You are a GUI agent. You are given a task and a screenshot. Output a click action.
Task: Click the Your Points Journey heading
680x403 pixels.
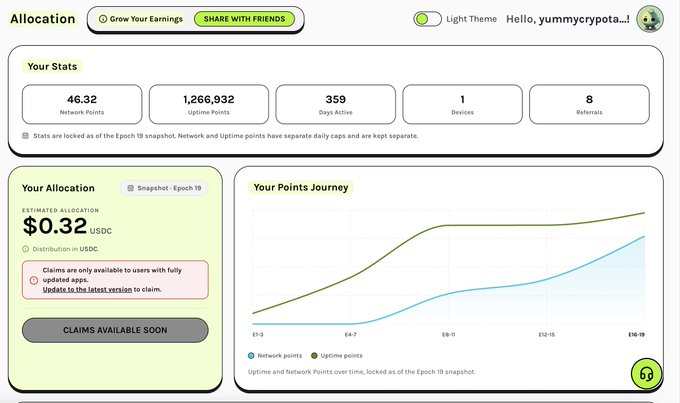pos(301,187)
